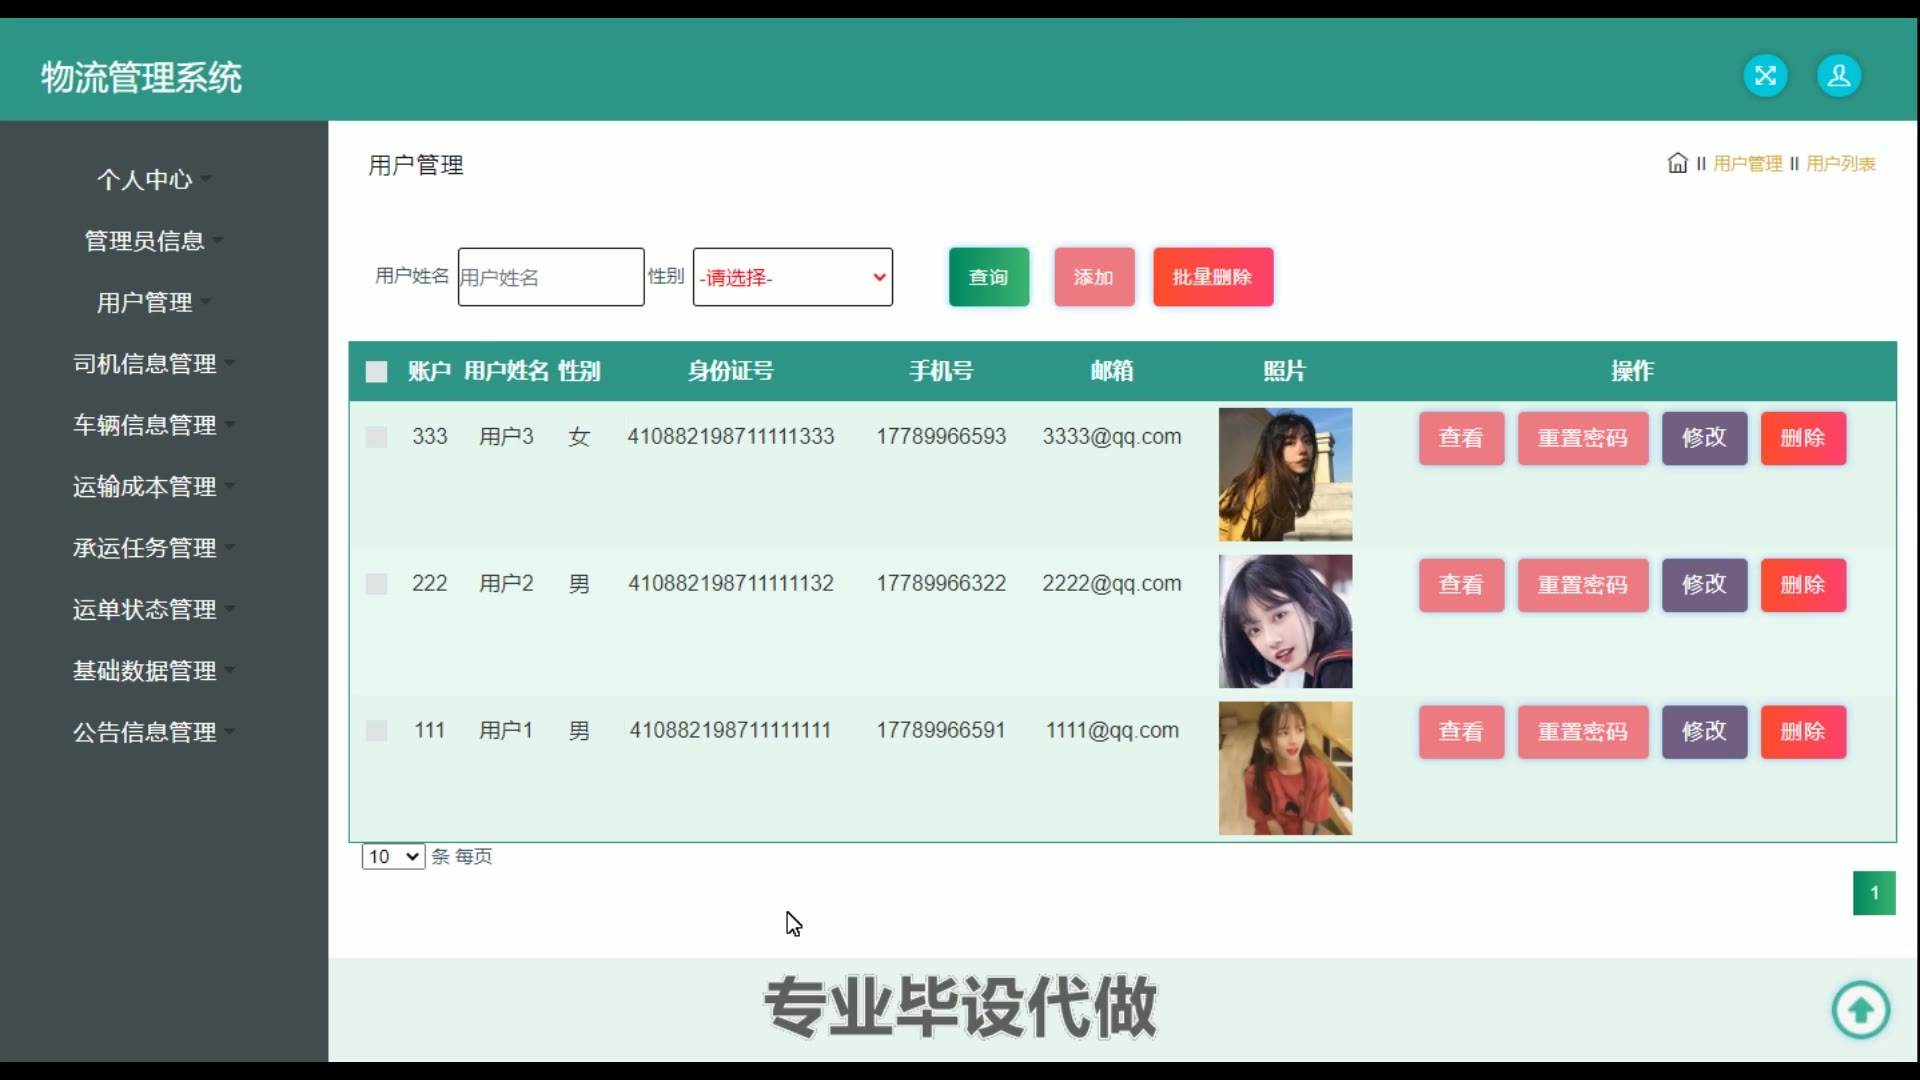Open photo thumbnail of 用户3
Screen dimensions: 1920x1080
click(1285, 475)
